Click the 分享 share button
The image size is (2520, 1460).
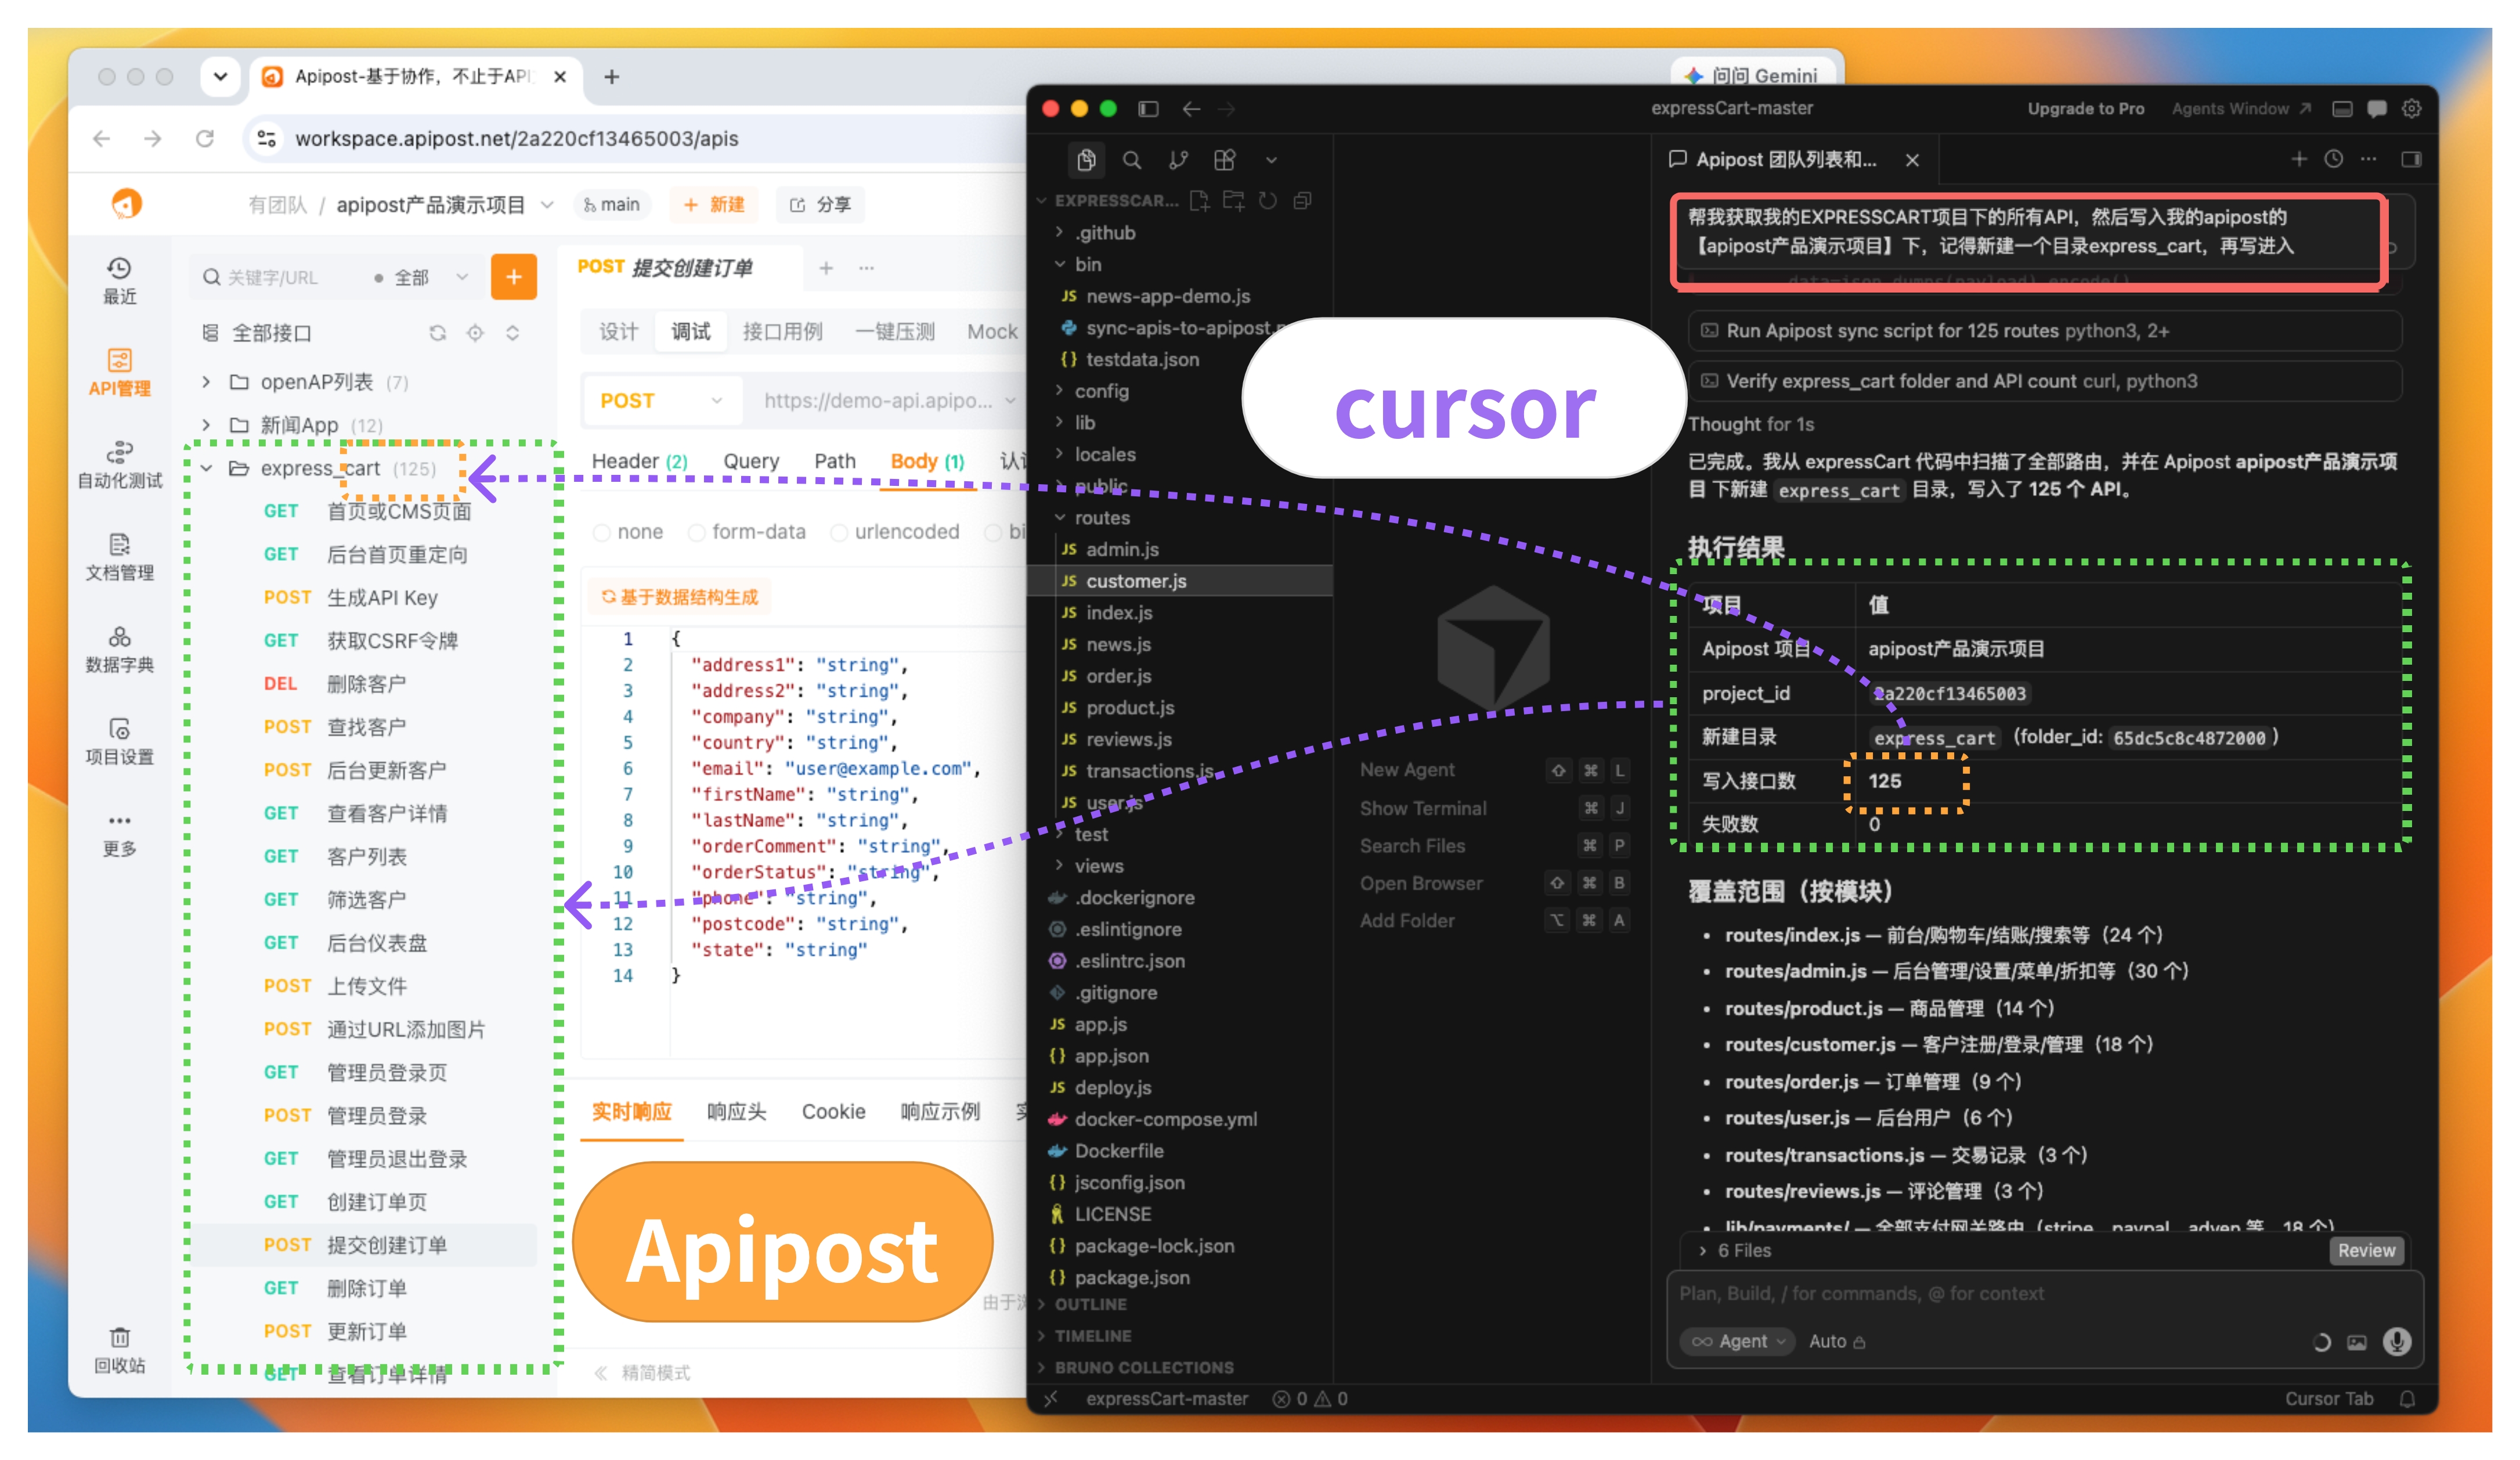pos(821,205)
